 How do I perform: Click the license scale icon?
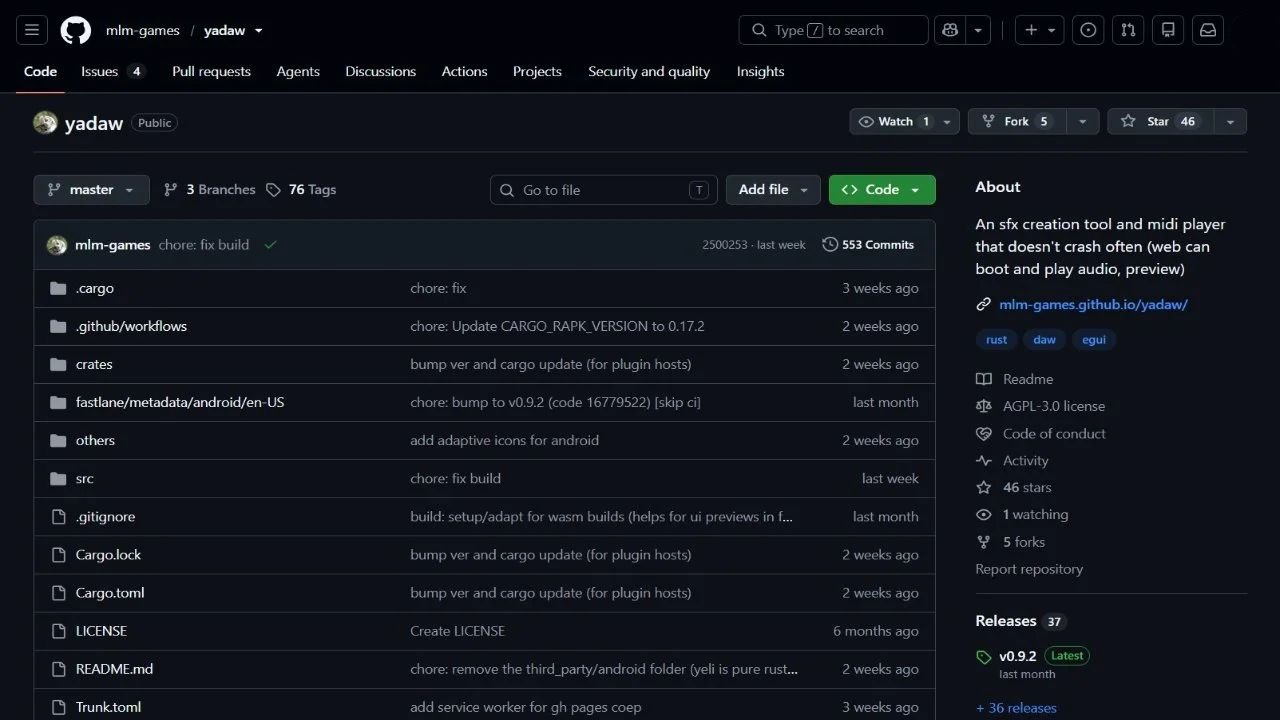(984, 406)
